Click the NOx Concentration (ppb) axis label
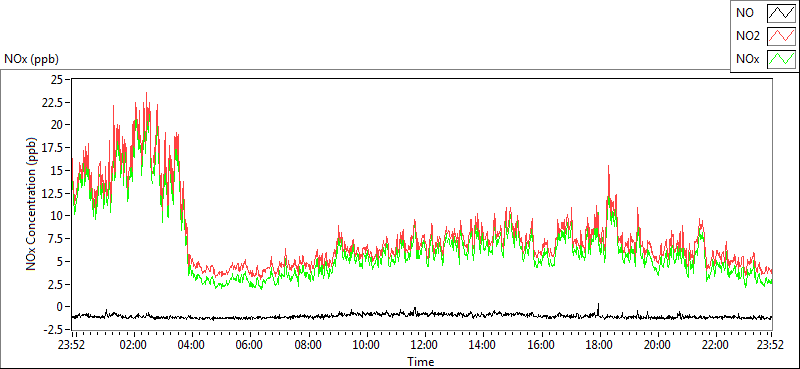Image resolution: width=800 pixels, height=369 pixels. pyautogui.click(x=31, y=204)
